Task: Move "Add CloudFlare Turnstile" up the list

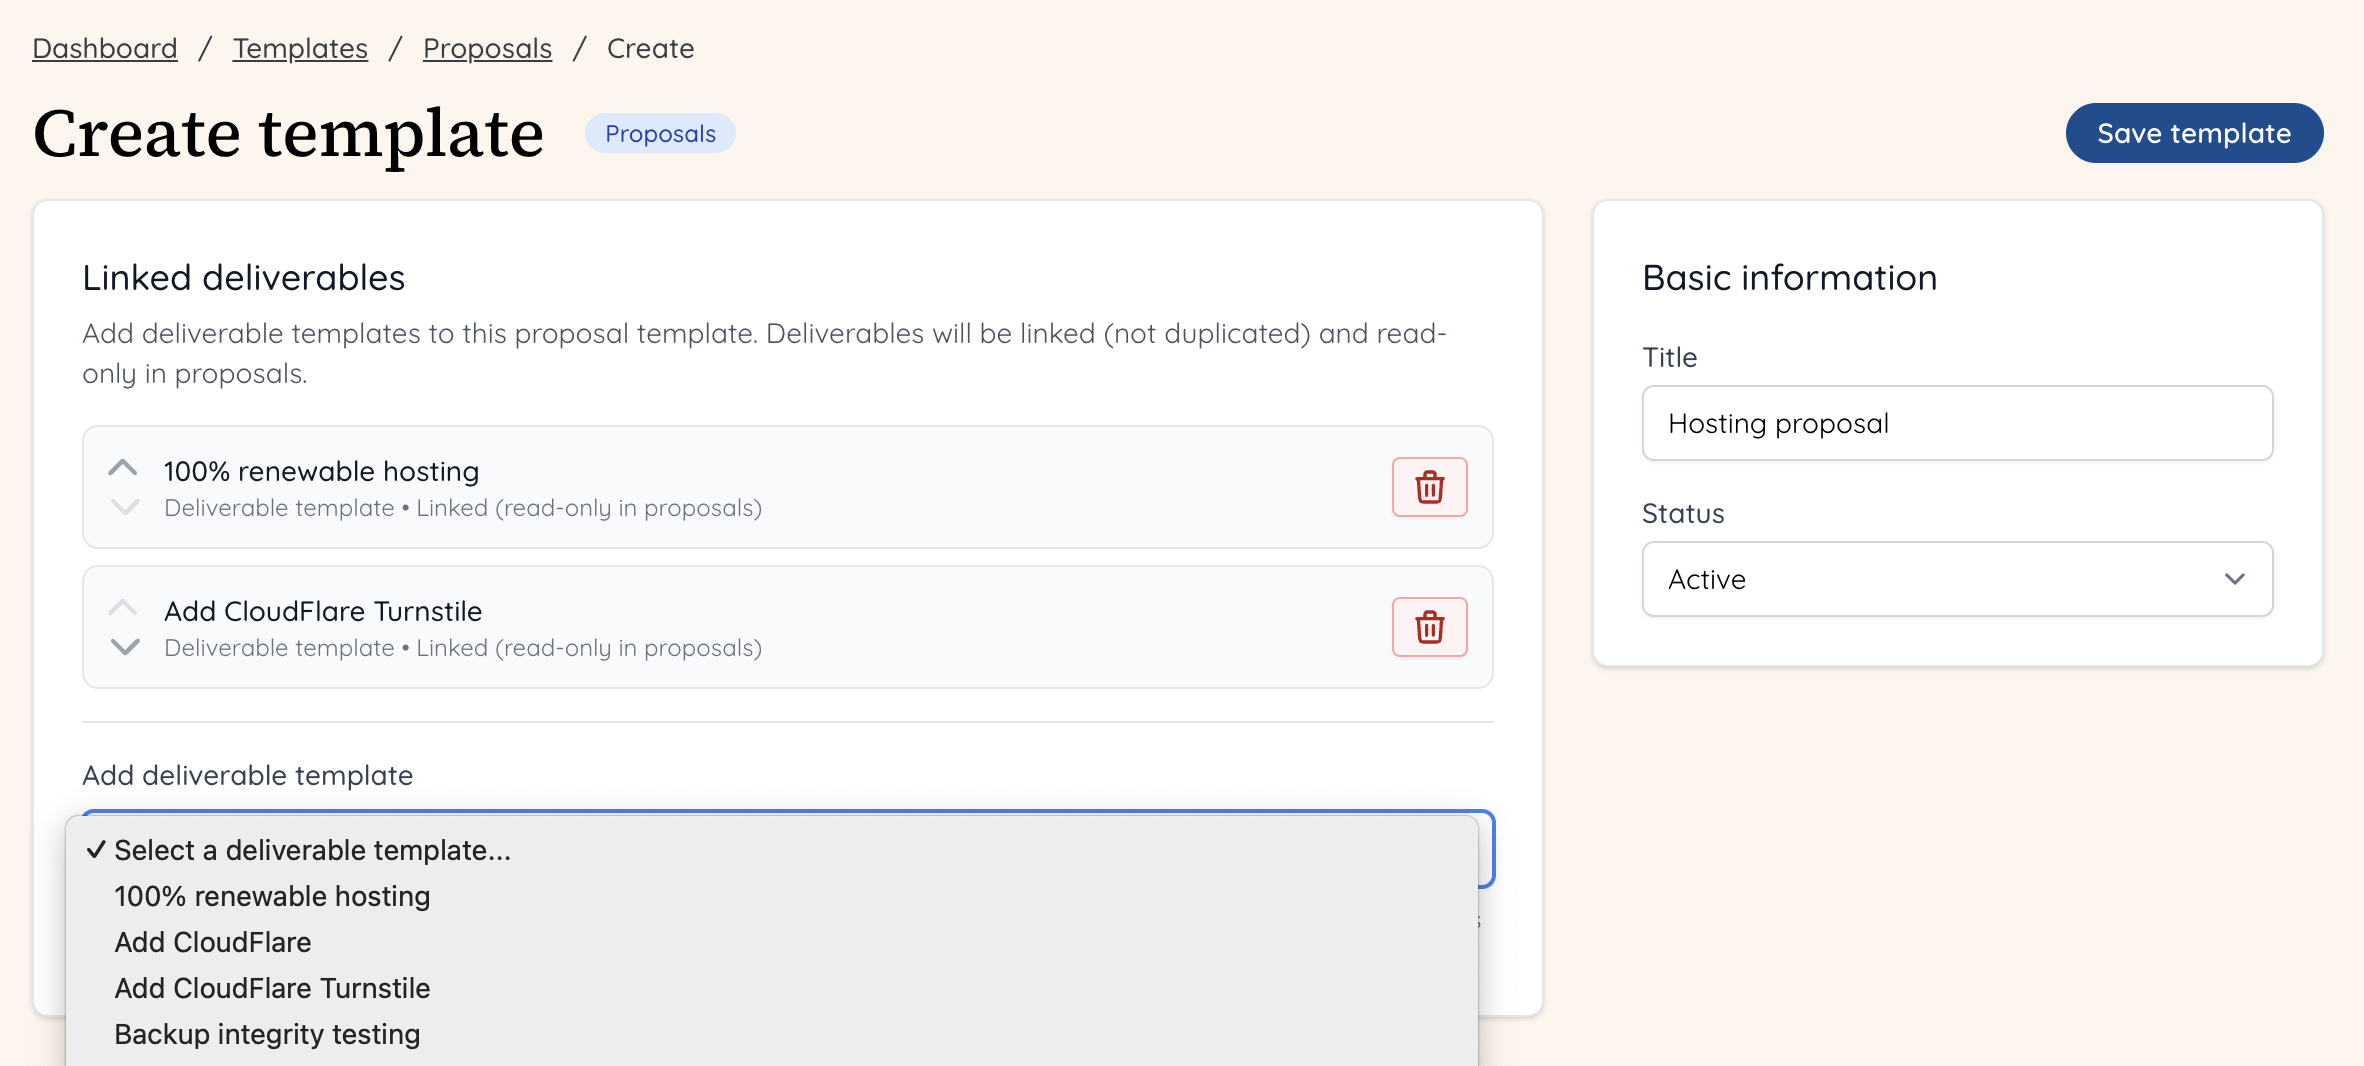Action: (123, 607)
